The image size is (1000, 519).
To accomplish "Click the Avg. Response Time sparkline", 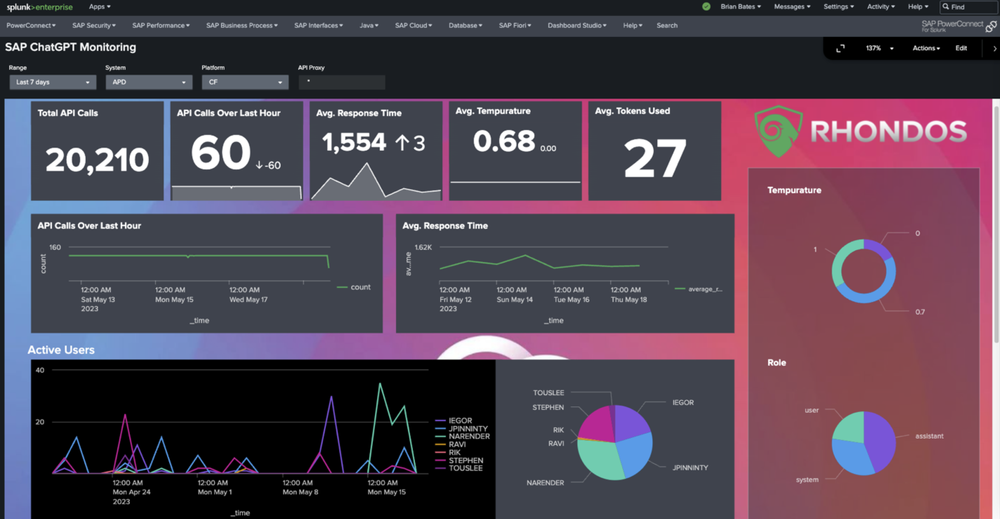I will 376,182.
